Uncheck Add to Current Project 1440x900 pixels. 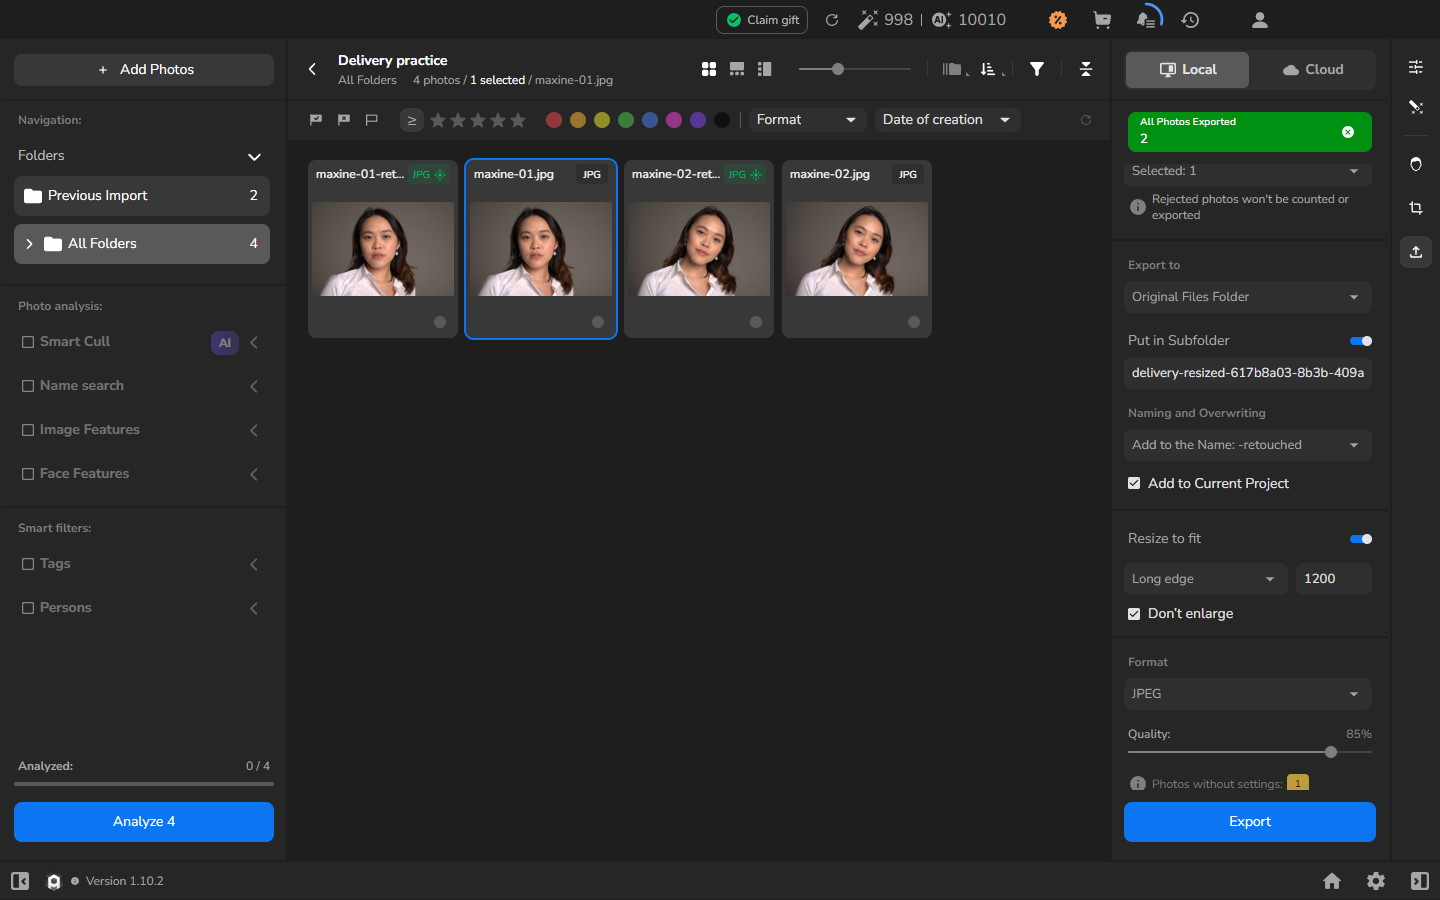(x=1134, y=483)
